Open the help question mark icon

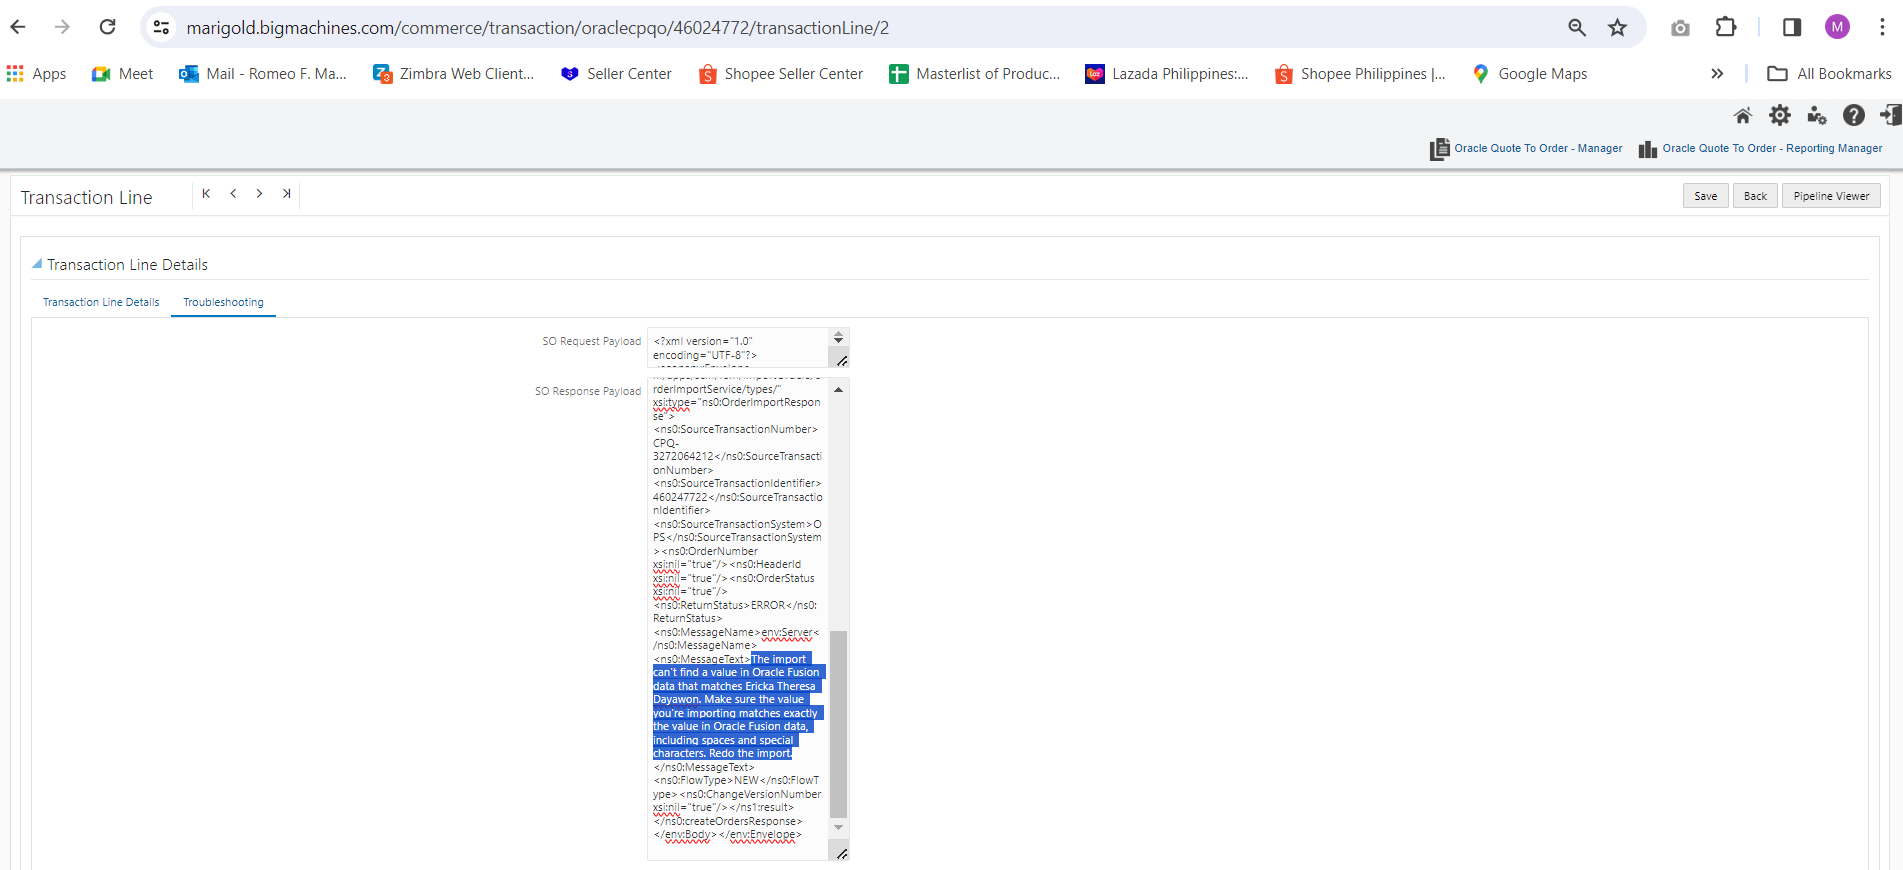1854,116
